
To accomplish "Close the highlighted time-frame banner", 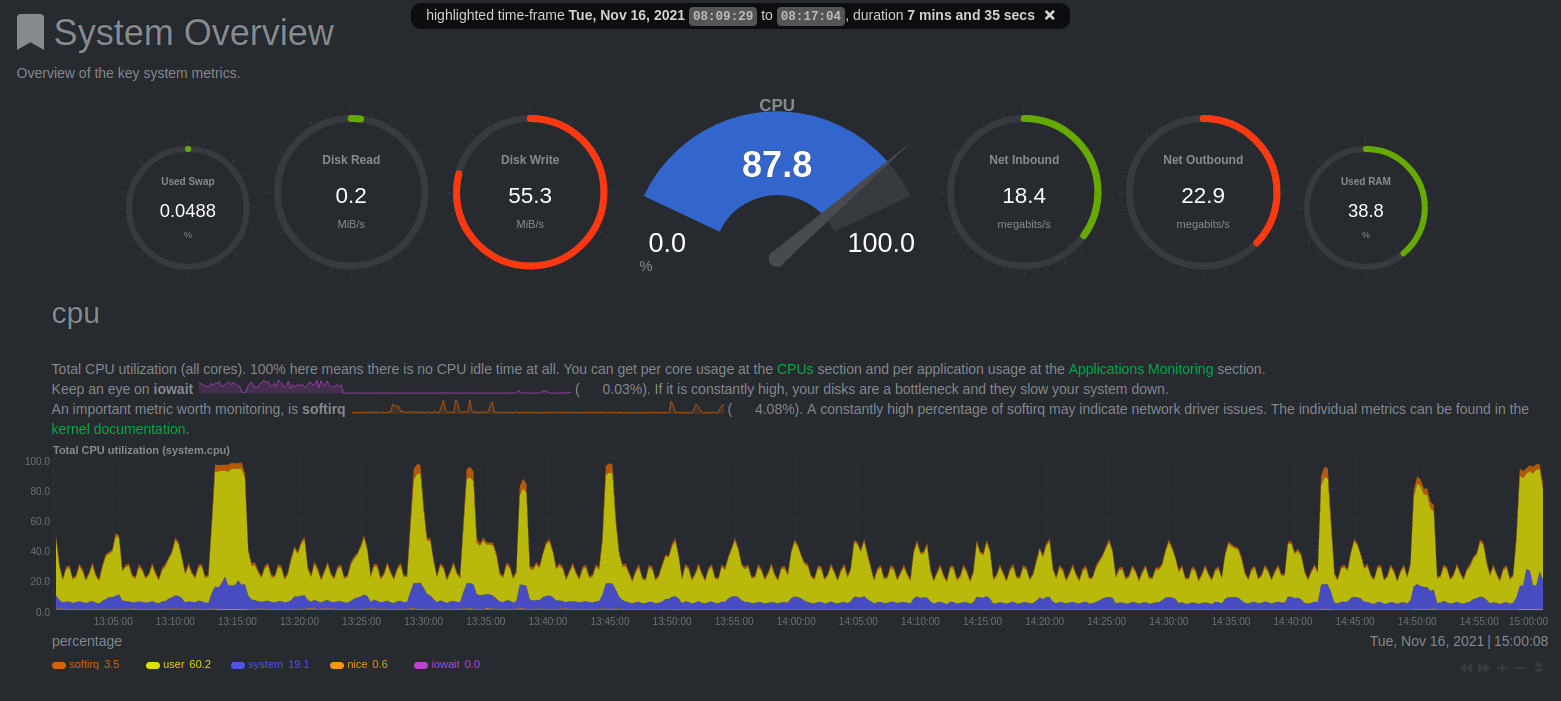I will tap(1049, 15).
